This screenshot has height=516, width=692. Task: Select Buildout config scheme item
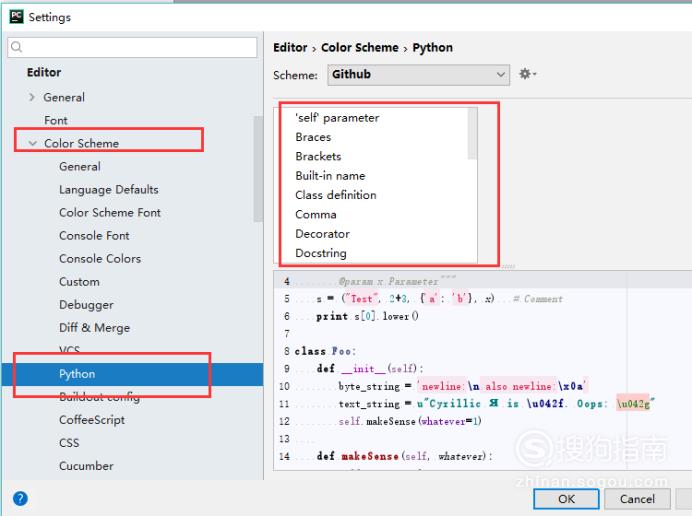(99, 397)
